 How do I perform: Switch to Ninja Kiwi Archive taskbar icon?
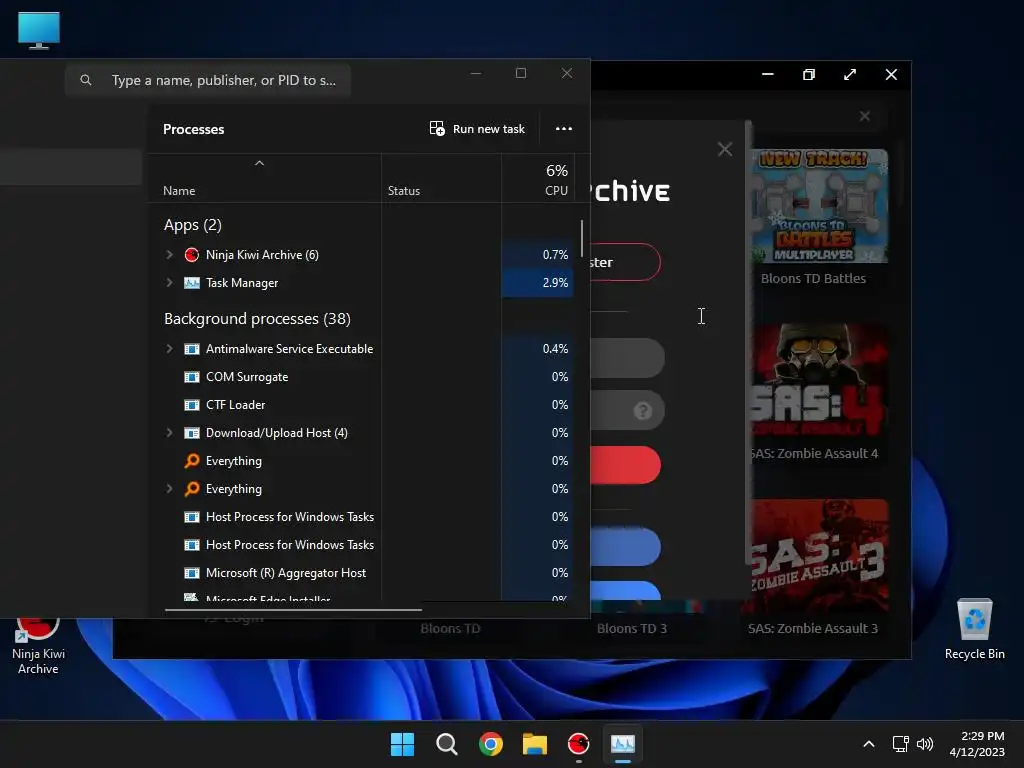click(579, 744)
